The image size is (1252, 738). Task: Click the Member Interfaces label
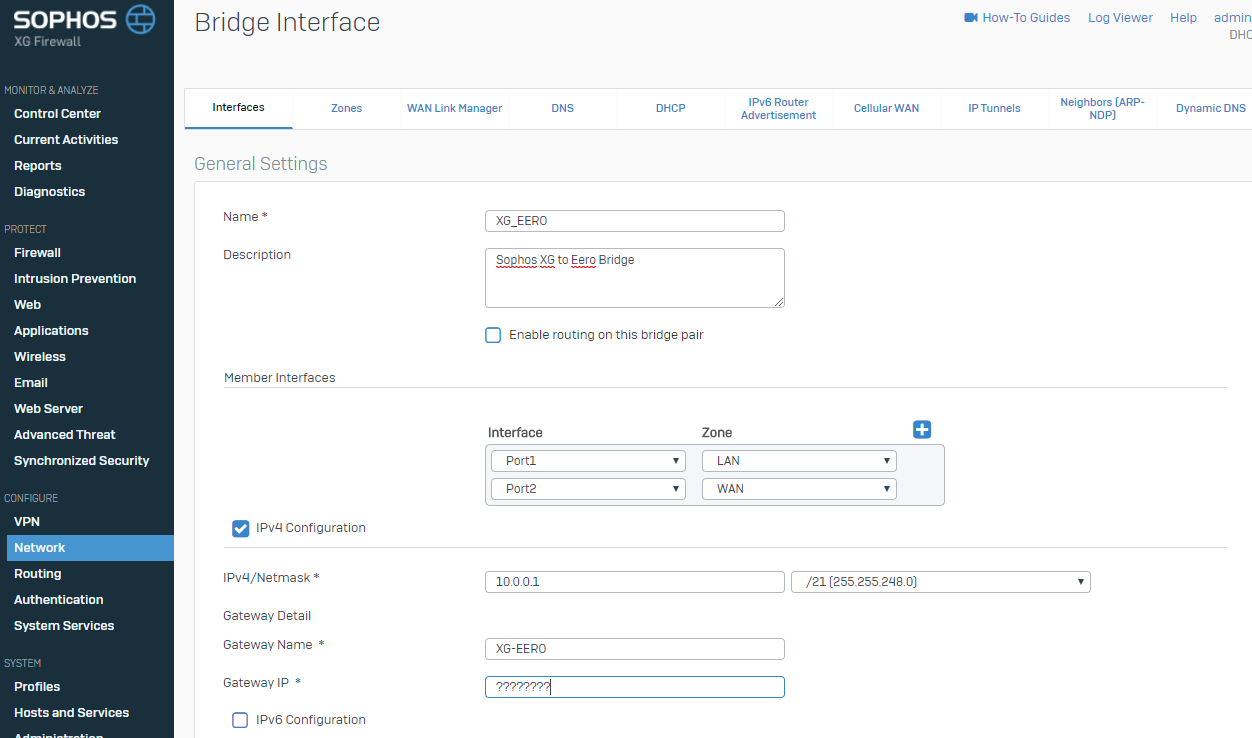coord(280,378)
